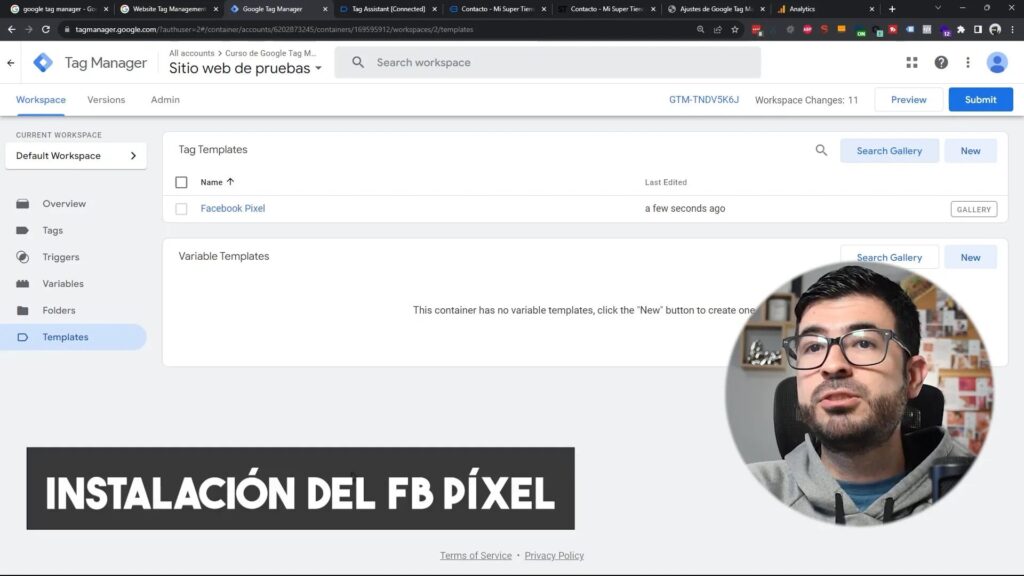1024x576 pixels.
Task: Click the browser address bar URL
Action: coord(274,29)
